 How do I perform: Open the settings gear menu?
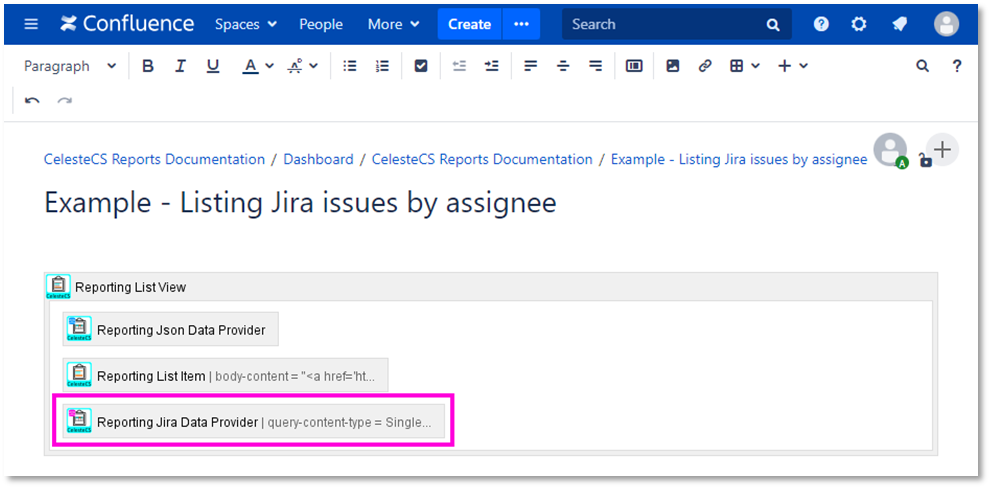(858, 24)
